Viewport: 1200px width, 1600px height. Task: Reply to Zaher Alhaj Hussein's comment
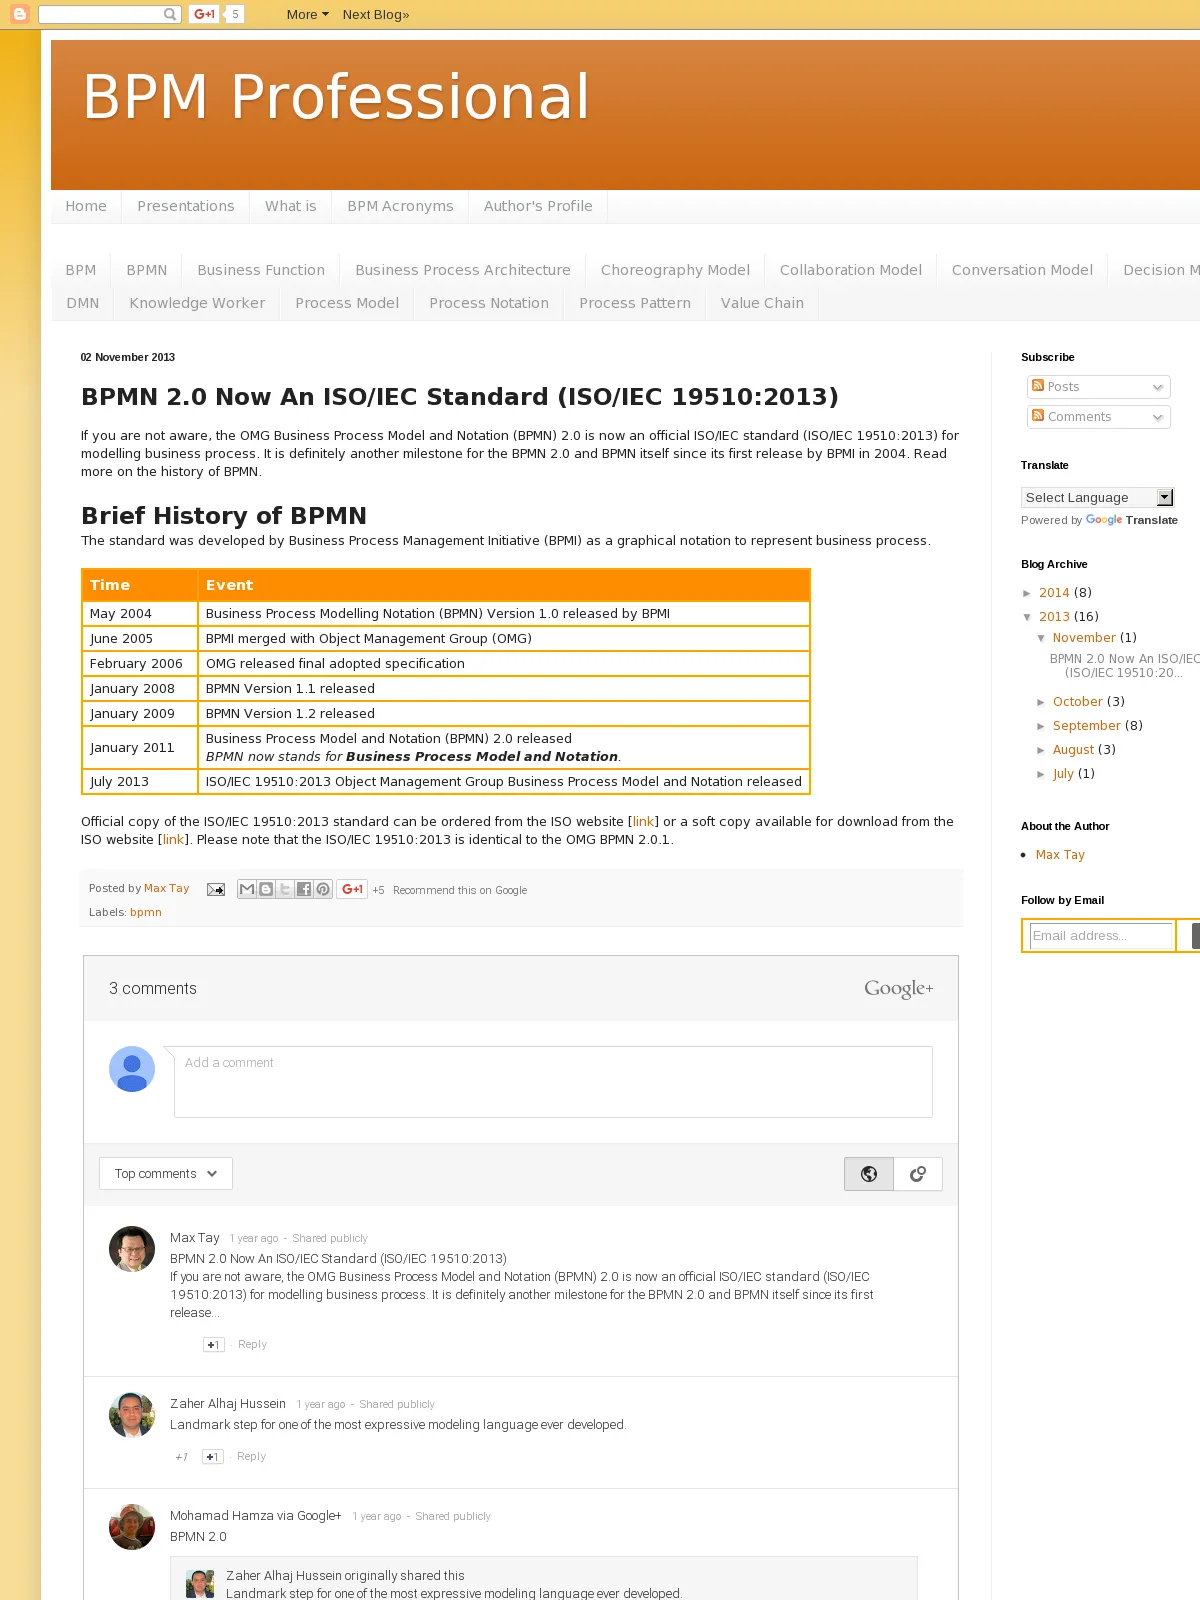[251, 1457]
